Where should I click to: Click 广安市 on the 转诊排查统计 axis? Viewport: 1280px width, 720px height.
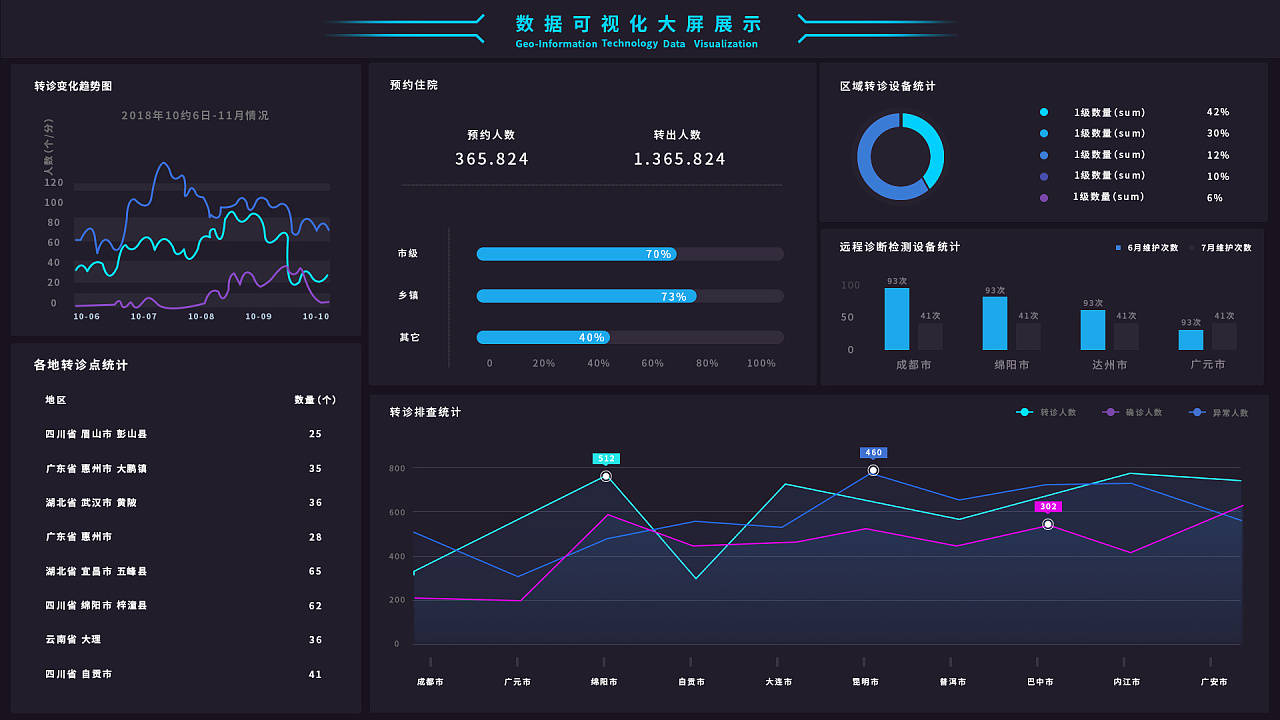[x=1213, y=682]
